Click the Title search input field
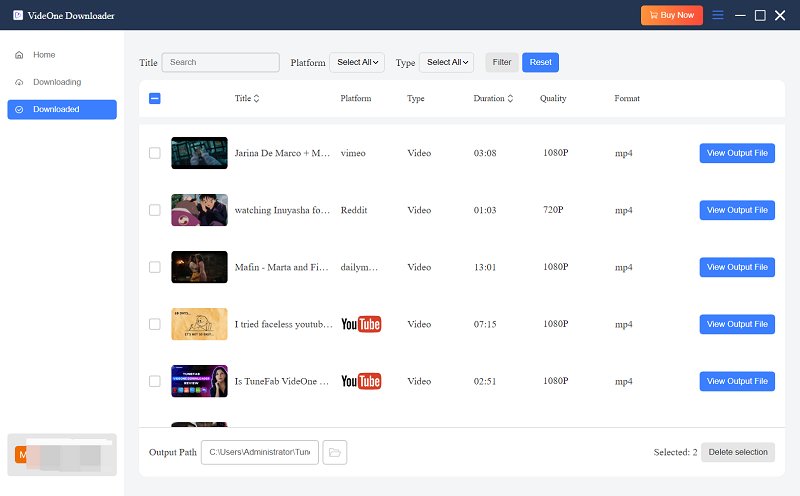 click(x=221, y=62)
